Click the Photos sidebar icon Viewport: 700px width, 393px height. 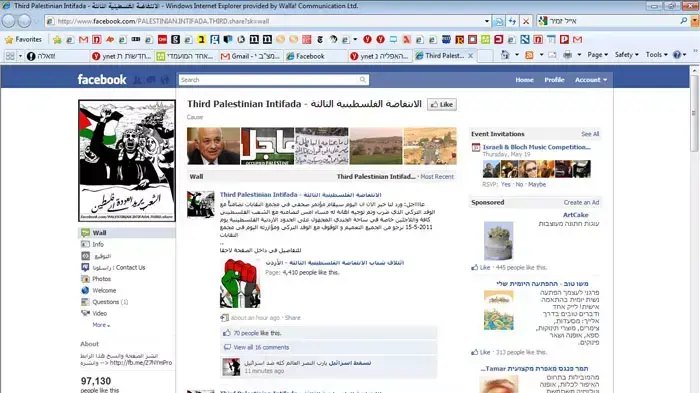(85, 279)
